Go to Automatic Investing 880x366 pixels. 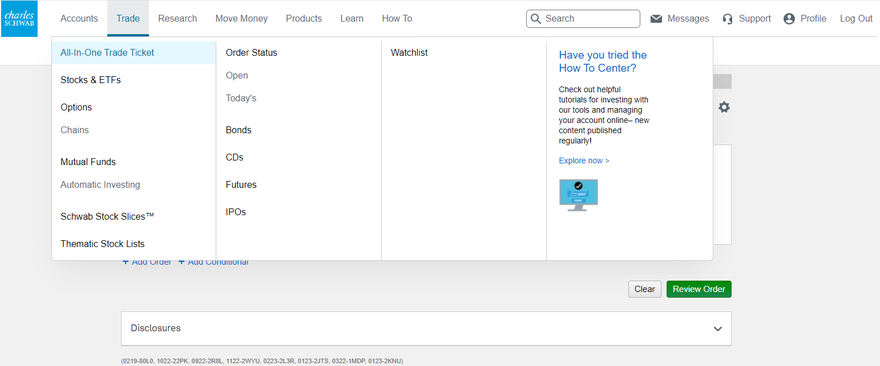100,184
